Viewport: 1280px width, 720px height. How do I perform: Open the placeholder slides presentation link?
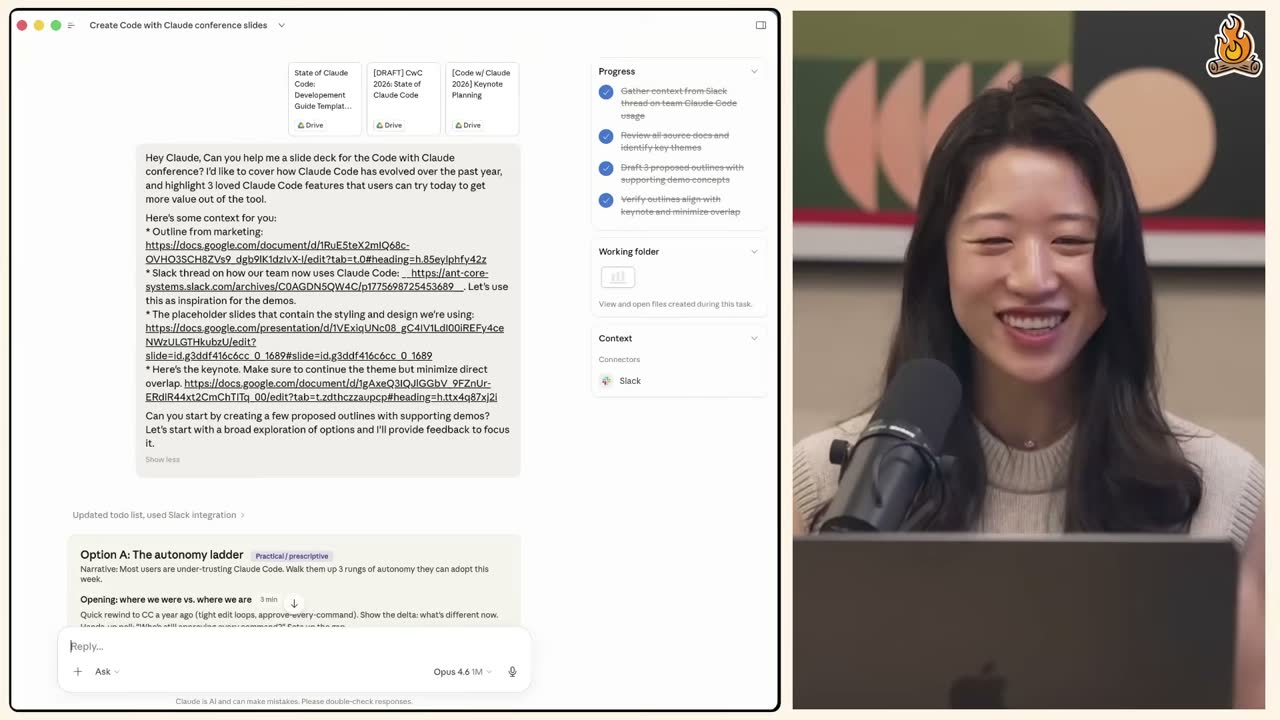(324, 342)
